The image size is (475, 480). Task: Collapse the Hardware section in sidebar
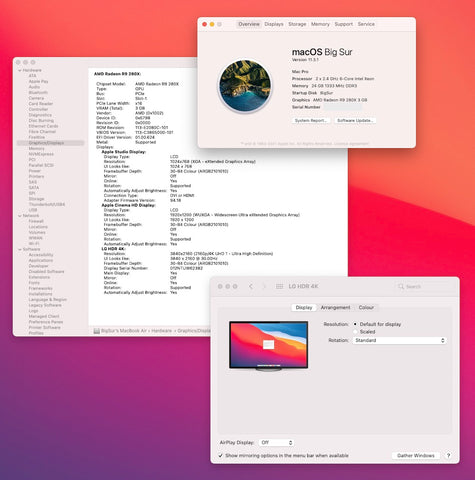click(x=20, y=70)
